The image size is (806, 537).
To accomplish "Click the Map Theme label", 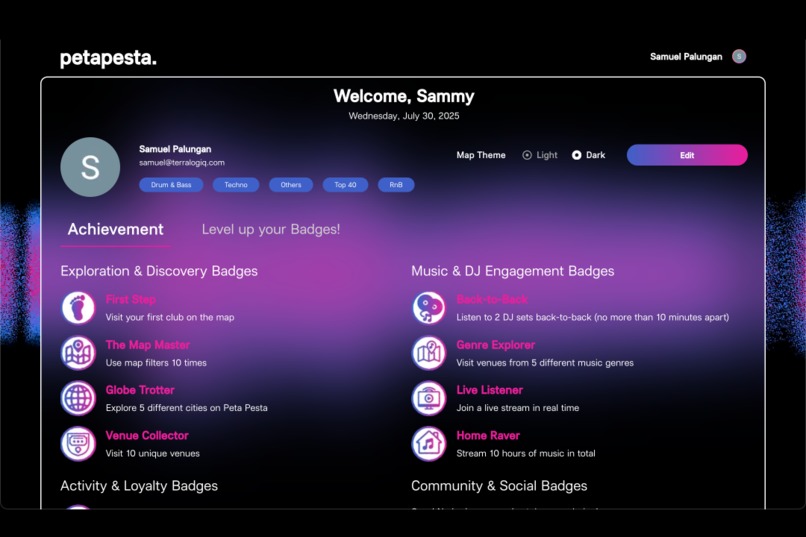I will [x=481, y=155].
